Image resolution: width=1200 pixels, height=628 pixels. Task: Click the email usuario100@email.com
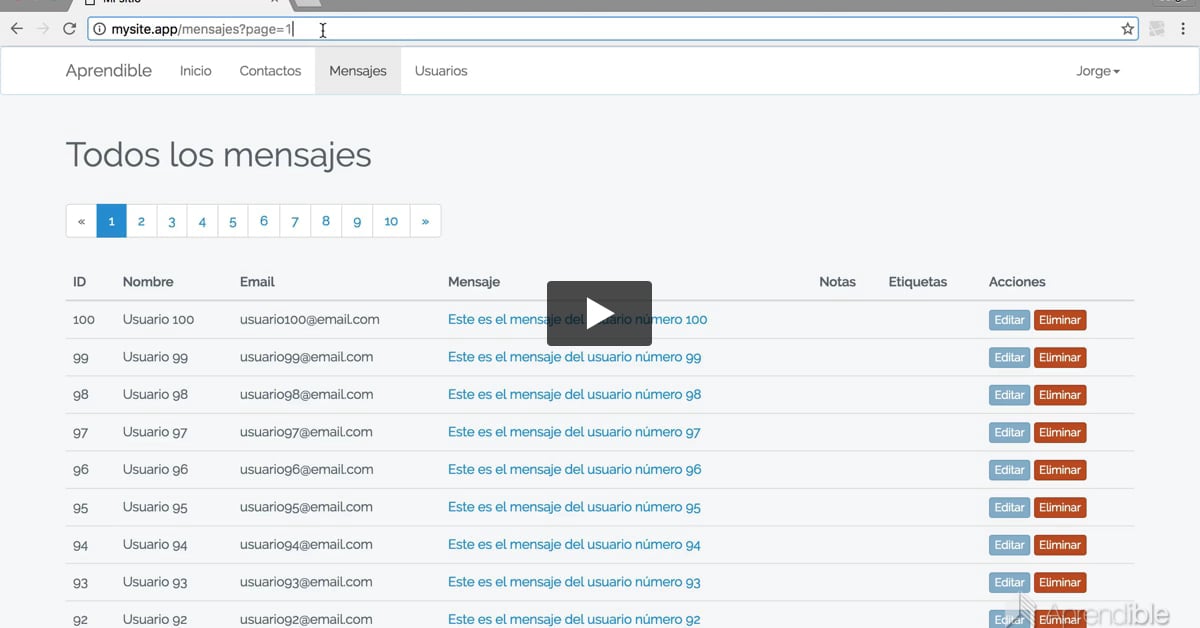(310, 320)
